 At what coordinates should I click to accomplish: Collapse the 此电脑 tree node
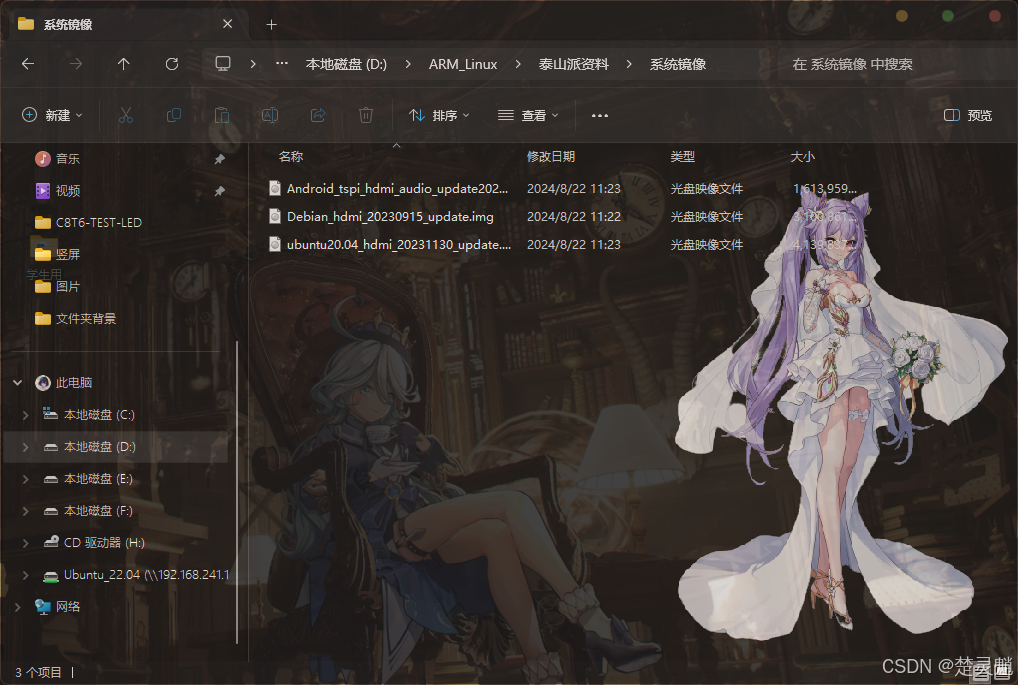tap(18, 382)
